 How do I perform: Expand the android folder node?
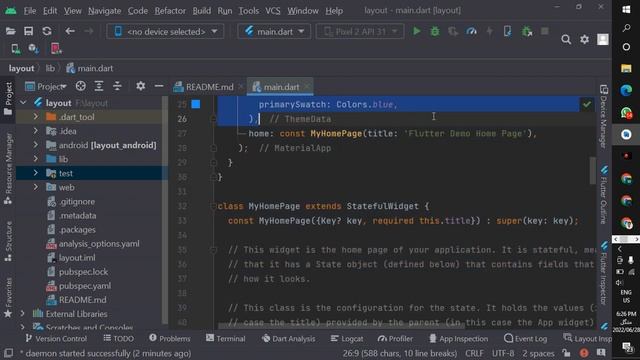pyautogui.click(x=36, y=145)
